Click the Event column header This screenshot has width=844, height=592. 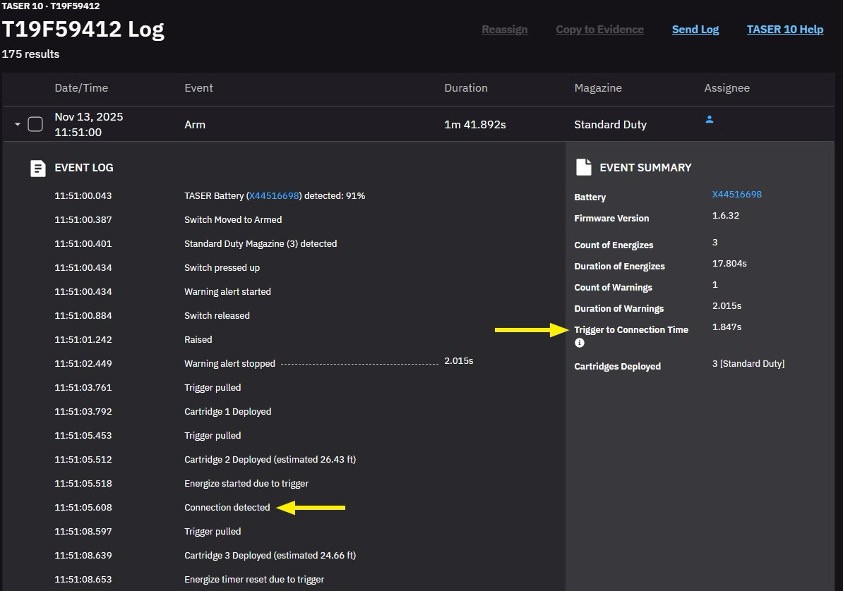(198, 88)
